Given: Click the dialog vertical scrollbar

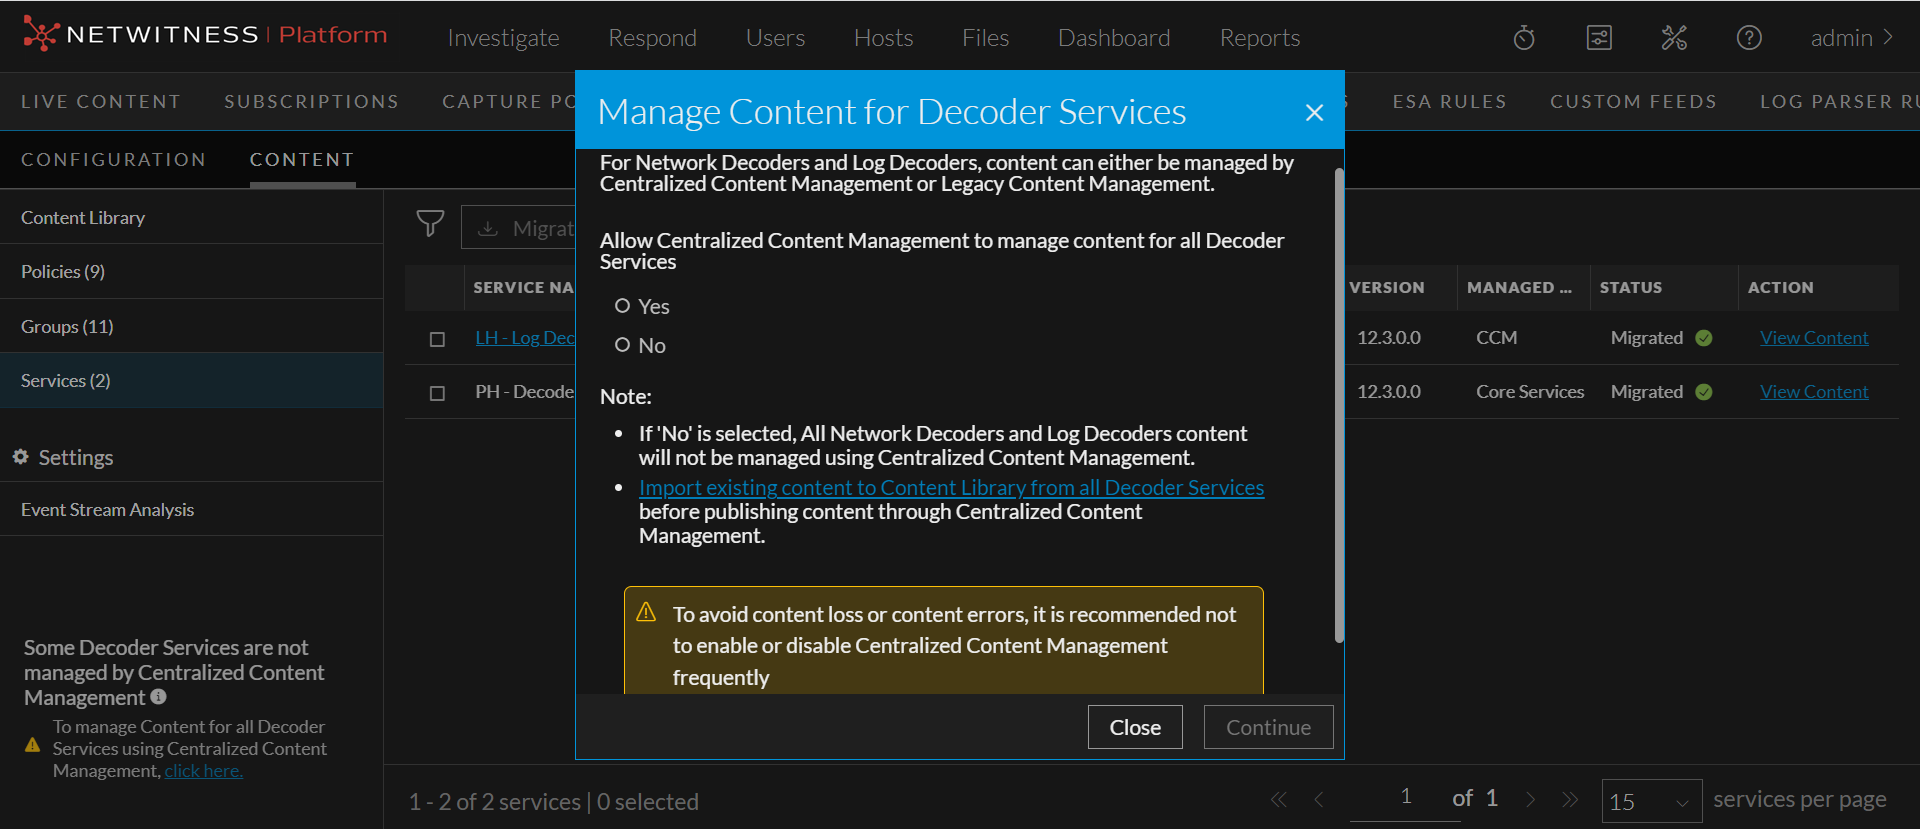Looking at the screenshot, I should pyautogui.click(x=1339, y=405).
